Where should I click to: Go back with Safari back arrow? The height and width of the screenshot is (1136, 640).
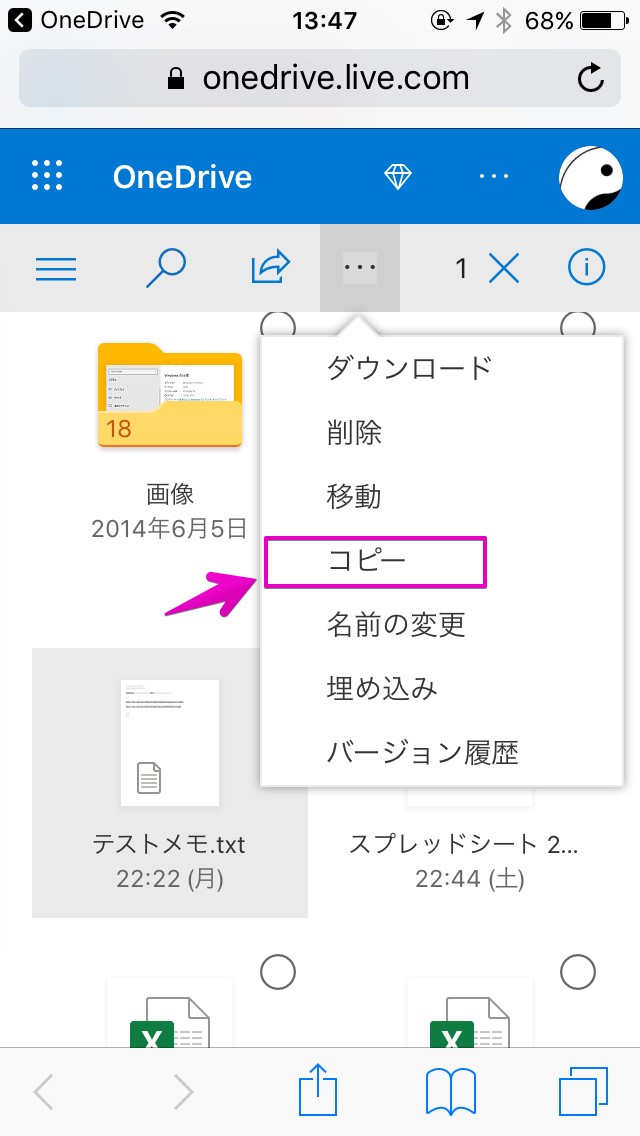(x=44, y=1092)
